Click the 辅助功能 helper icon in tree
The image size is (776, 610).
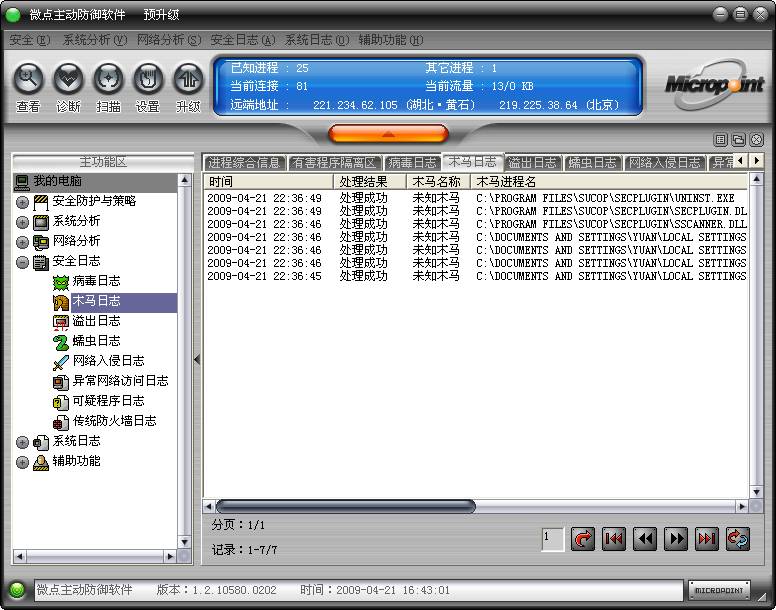[41, 463]
